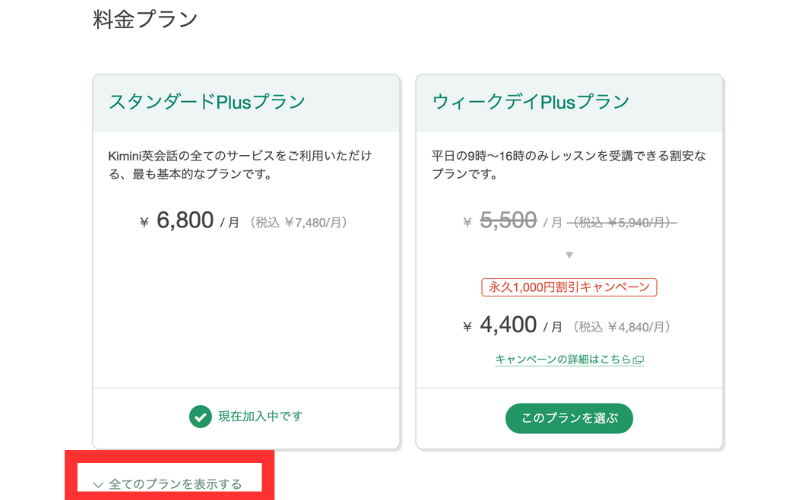Click the green checkmark circle icon
Viewport: 800px width, 500px height.
200,416
